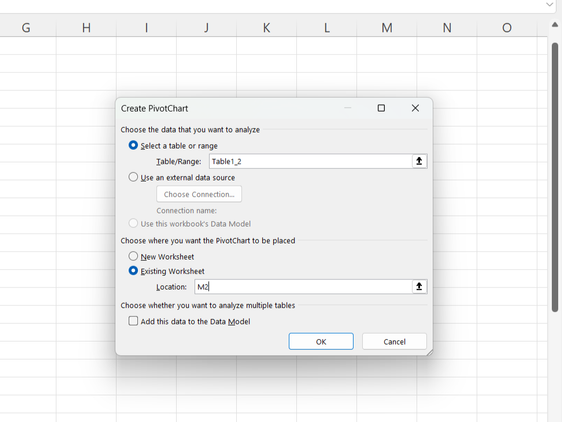Click the Location input field
Viewport: 562px width, 422px height.
point(303,286)
